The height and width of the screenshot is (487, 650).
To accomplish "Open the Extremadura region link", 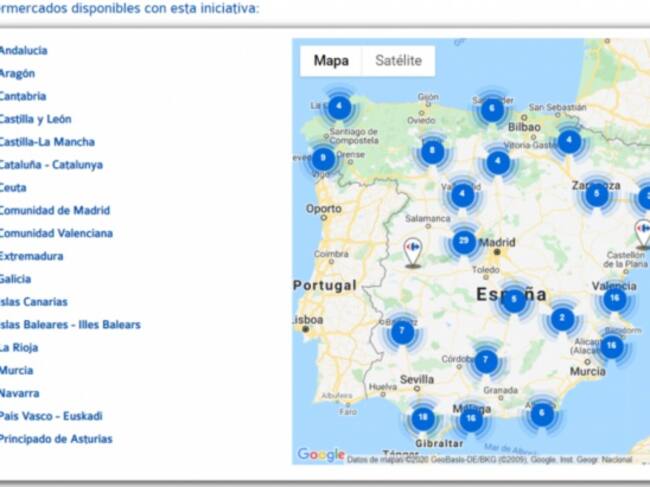I will click(32, 256).
